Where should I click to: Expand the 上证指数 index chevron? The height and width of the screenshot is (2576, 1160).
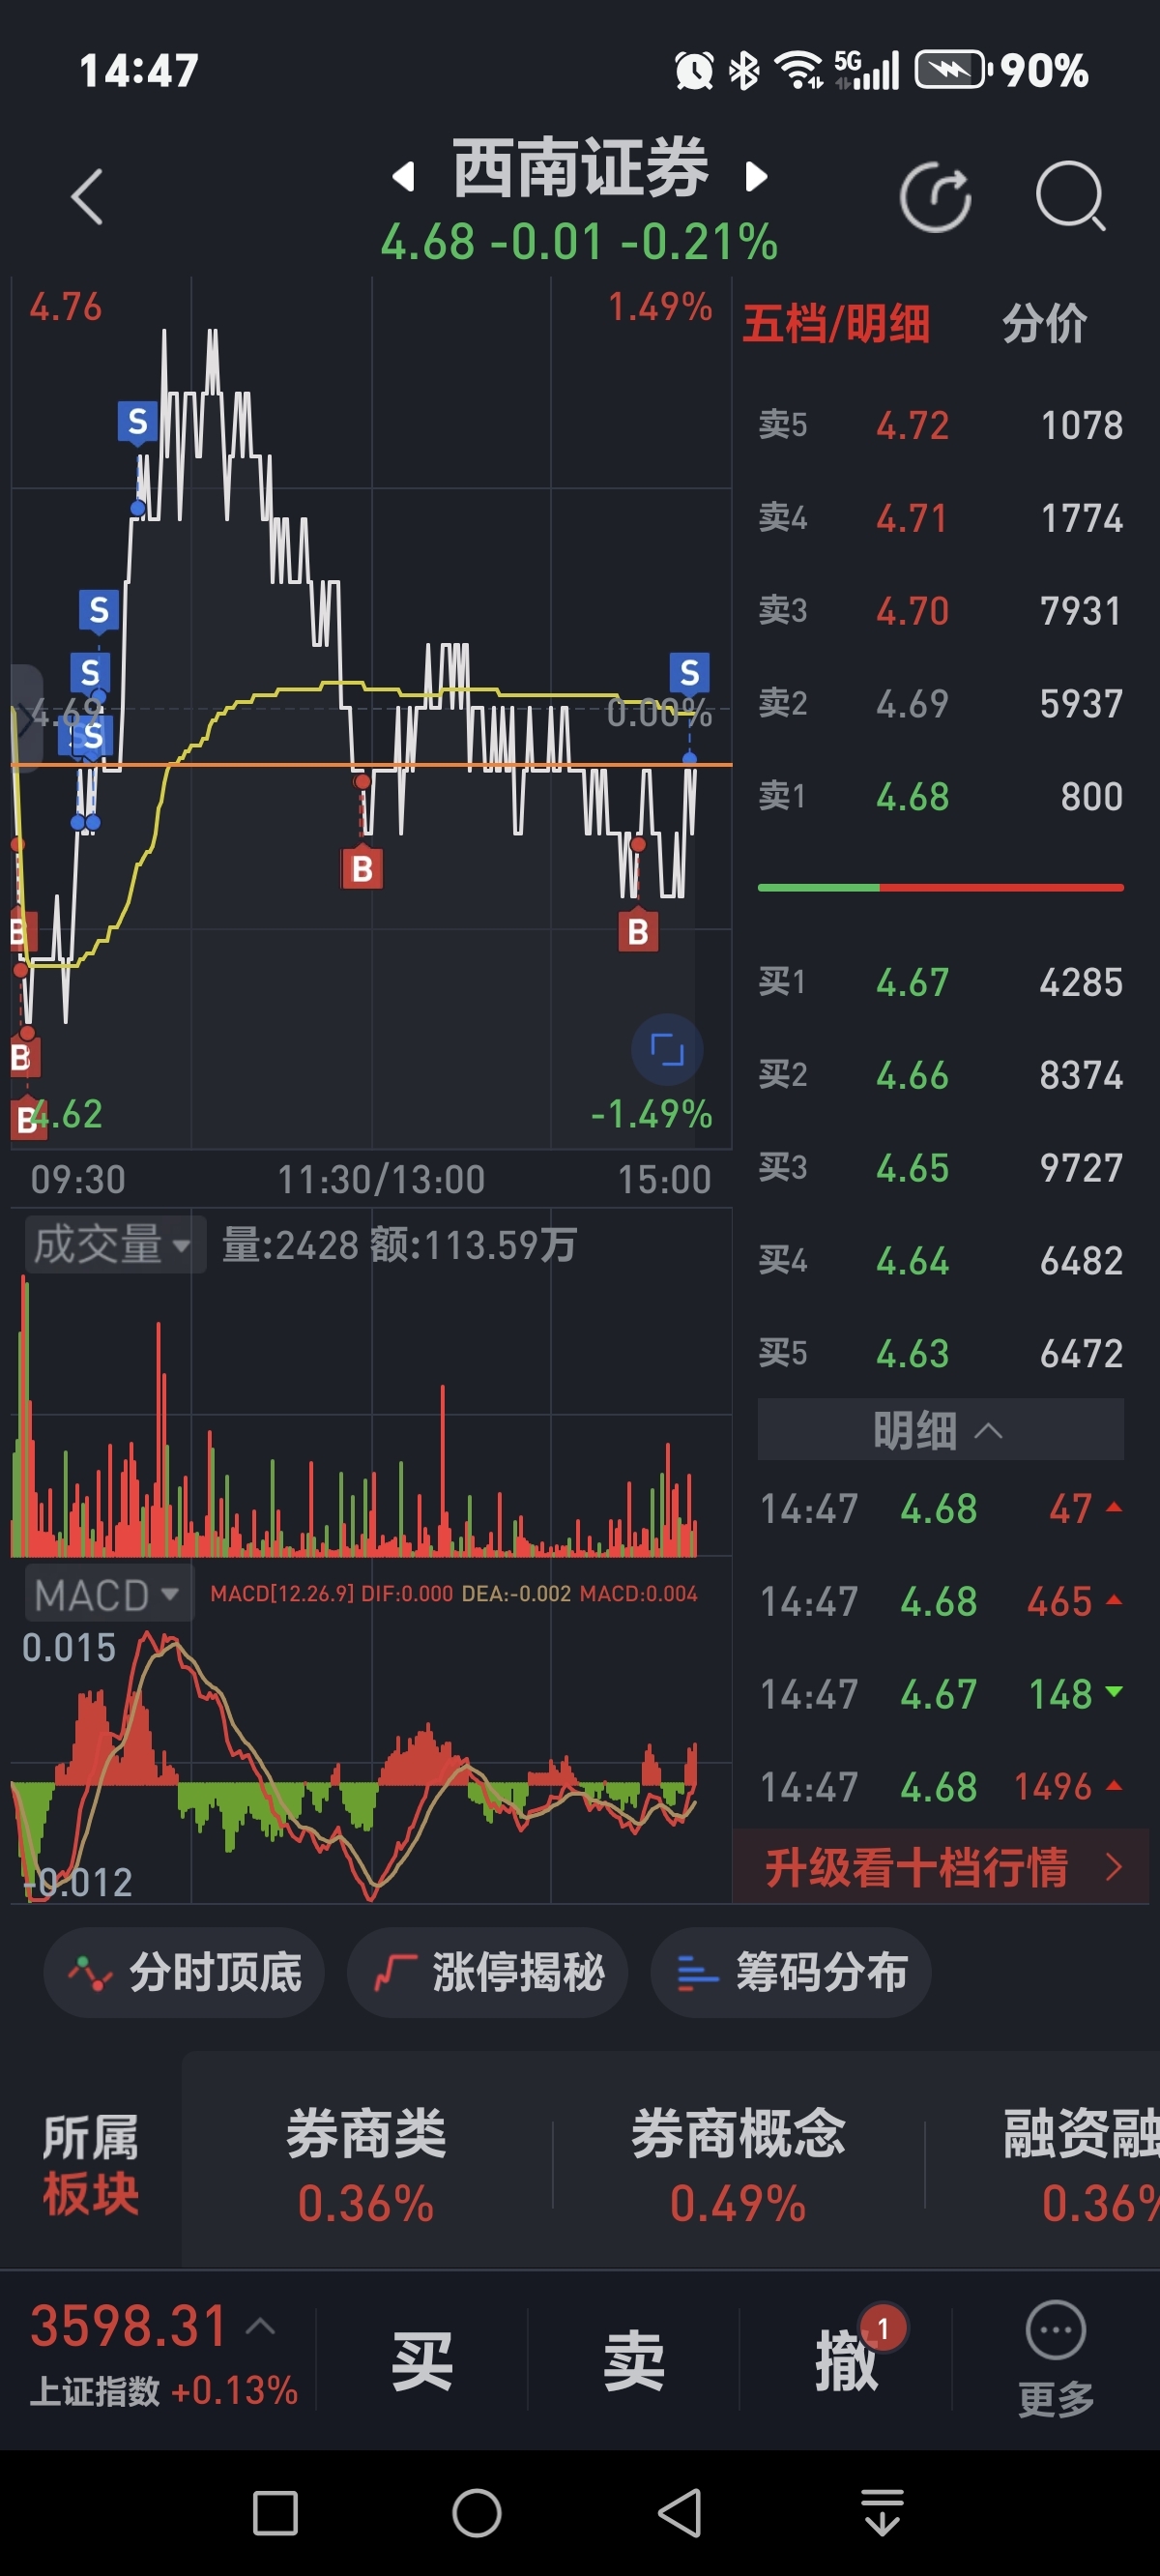(x=260, y=2325)
